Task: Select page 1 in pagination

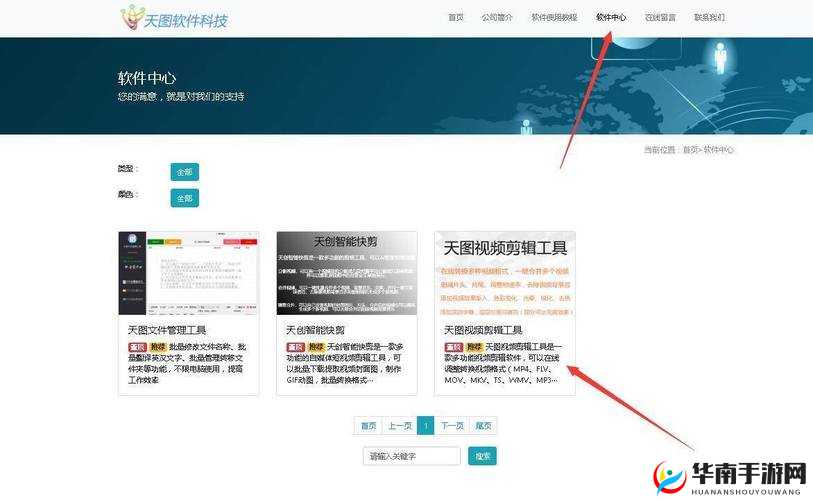Action: coord(426,426)
